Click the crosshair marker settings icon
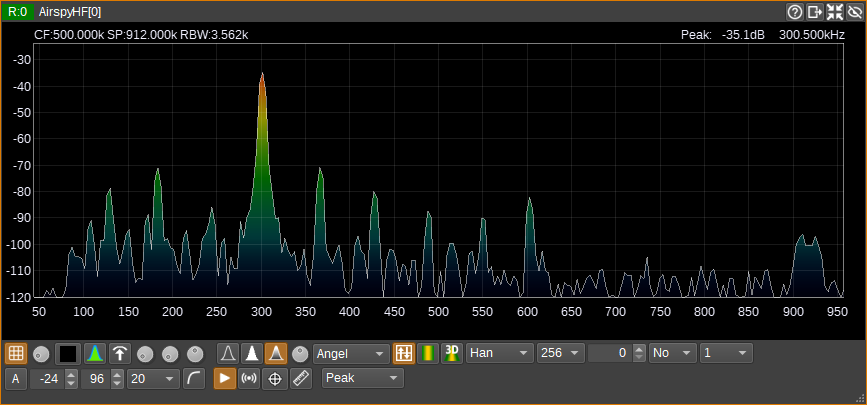The height and width of the screenshot is (405, 867). [275, 379]
